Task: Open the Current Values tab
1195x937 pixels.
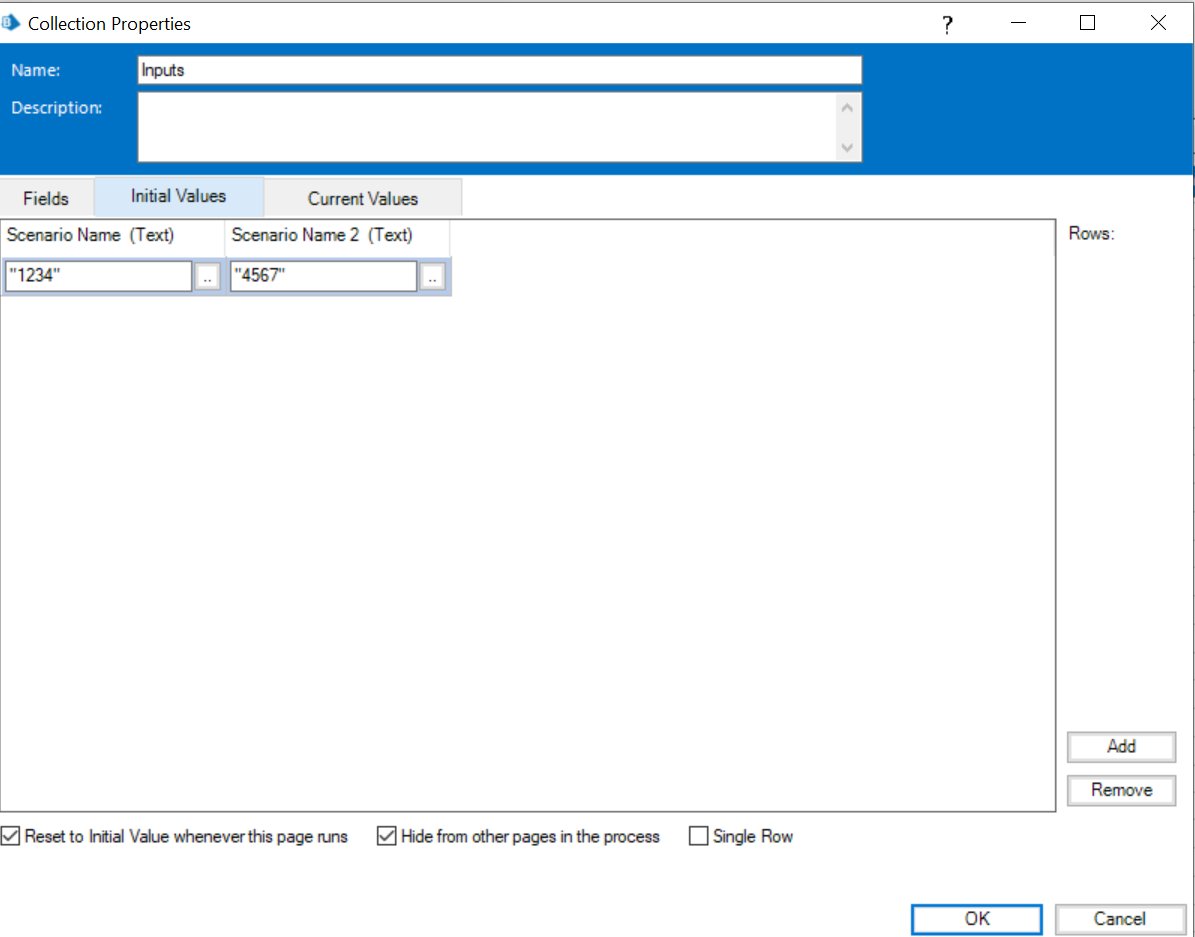Action: [x=362, y=197]
